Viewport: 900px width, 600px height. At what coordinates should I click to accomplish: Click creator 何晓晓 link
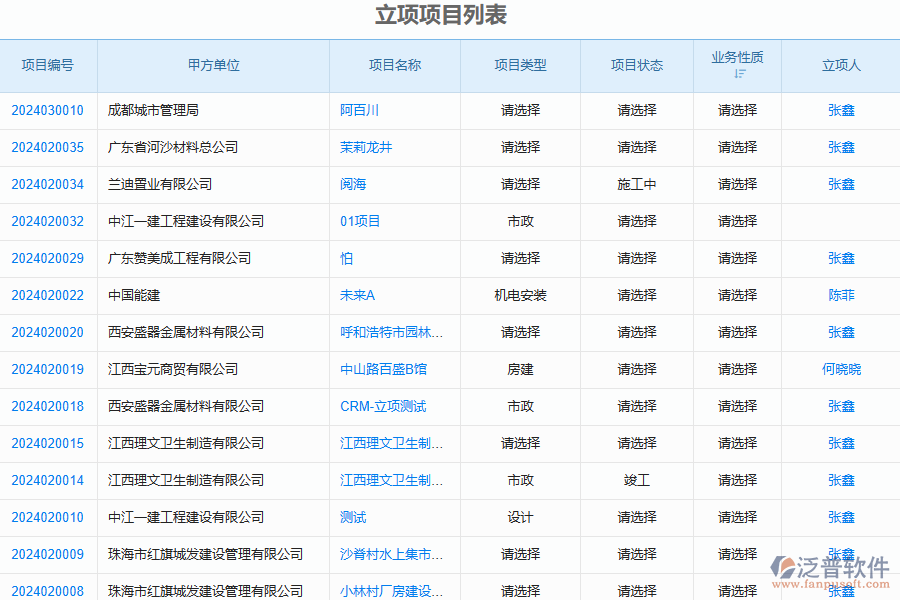[841, 369]
